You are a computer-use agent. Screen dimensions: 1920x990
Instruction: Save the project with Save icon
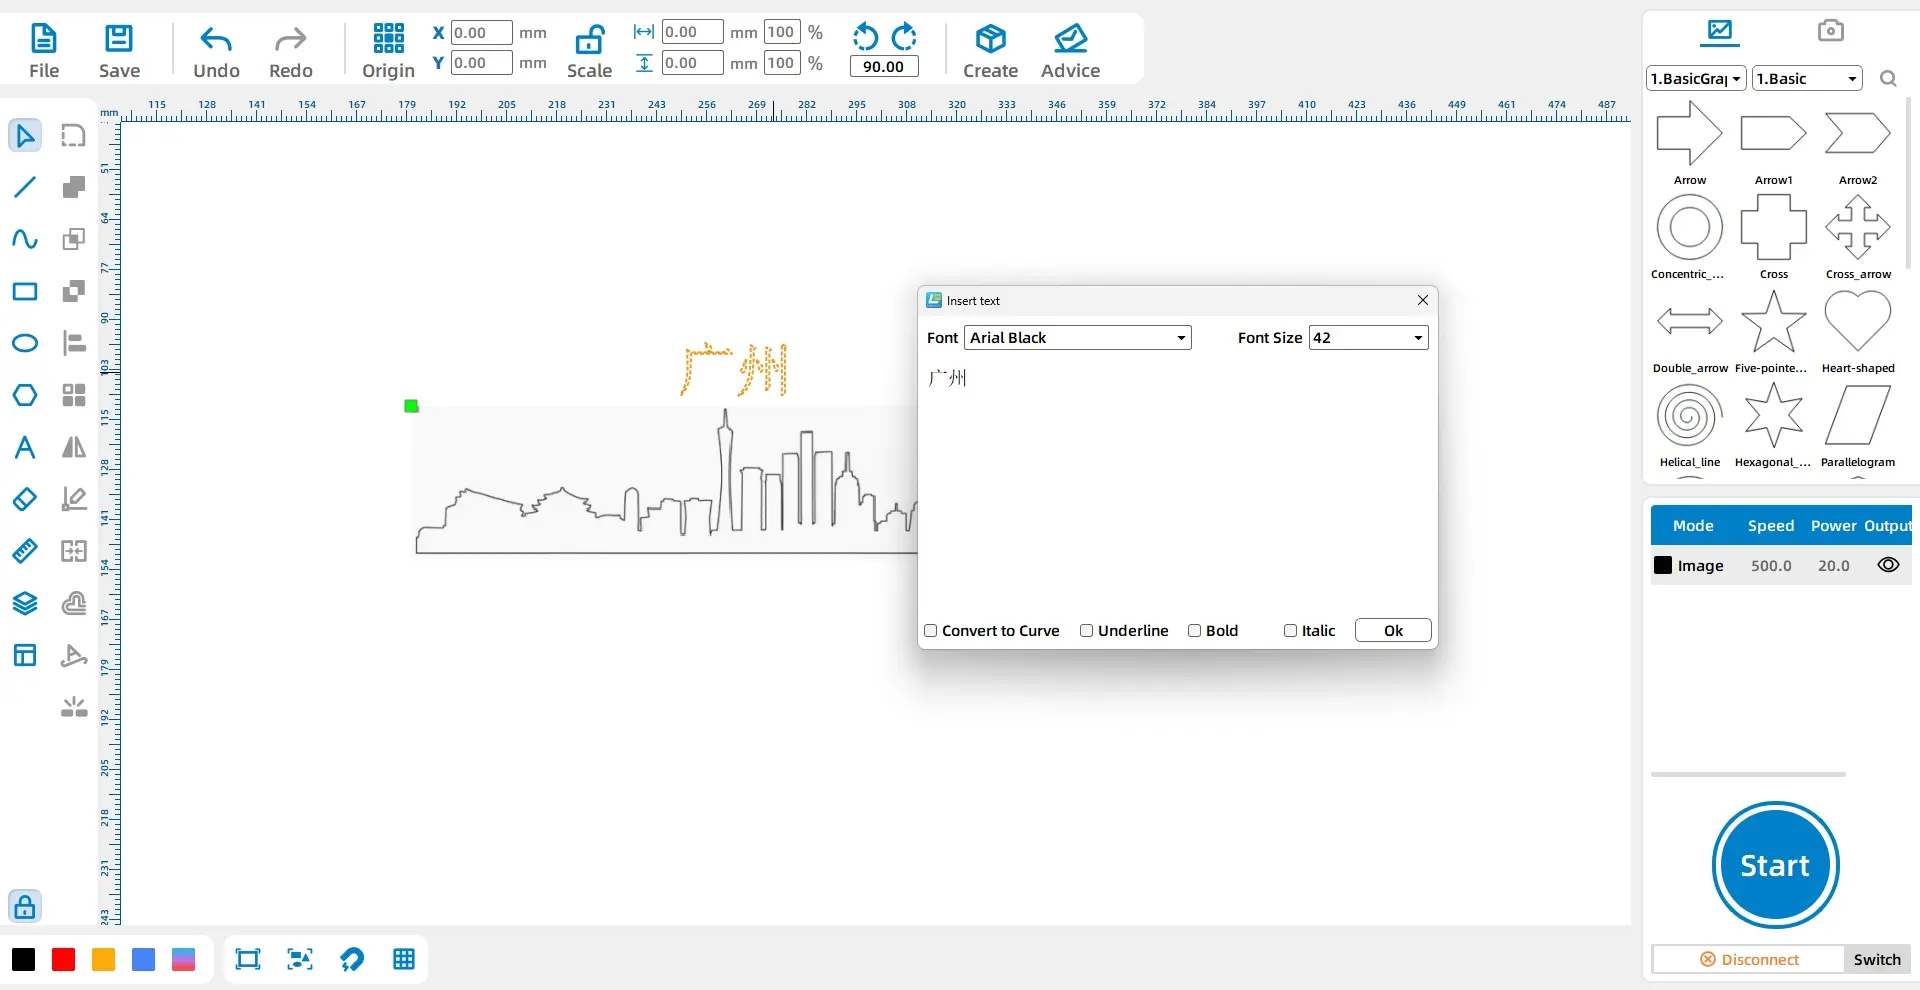119,51
